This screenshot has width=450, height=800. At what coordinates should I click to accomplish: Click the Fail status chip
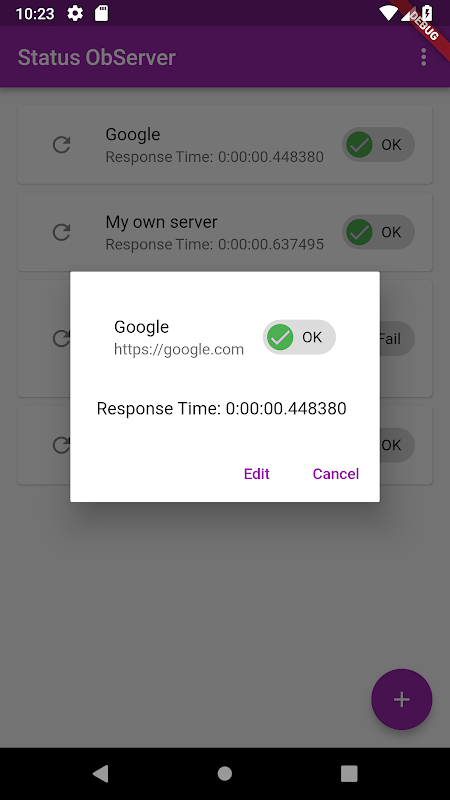pos(396,339)
